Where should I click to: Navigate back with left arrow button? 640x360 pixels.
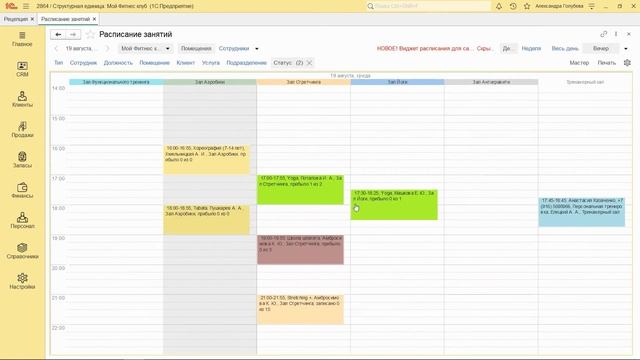(58, 35)
